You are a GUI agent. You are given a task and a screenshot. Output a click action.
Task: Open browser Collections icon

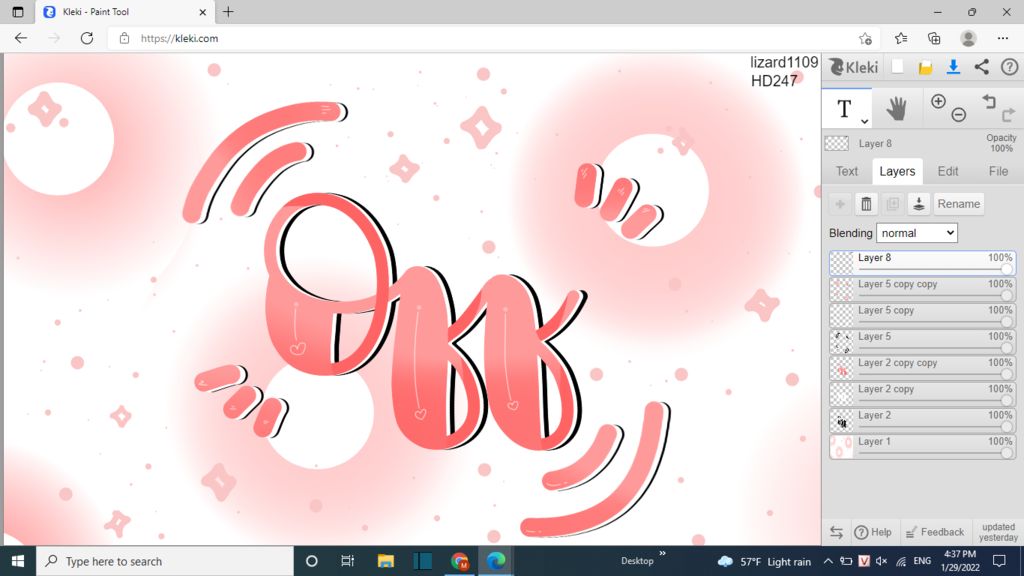(x=934, y=39)
